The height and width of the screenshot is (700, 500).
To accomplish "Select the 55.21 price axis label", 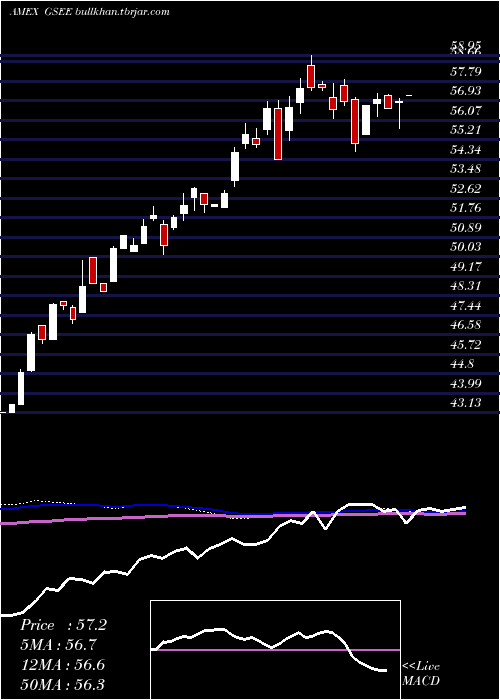I will (466, 130).
